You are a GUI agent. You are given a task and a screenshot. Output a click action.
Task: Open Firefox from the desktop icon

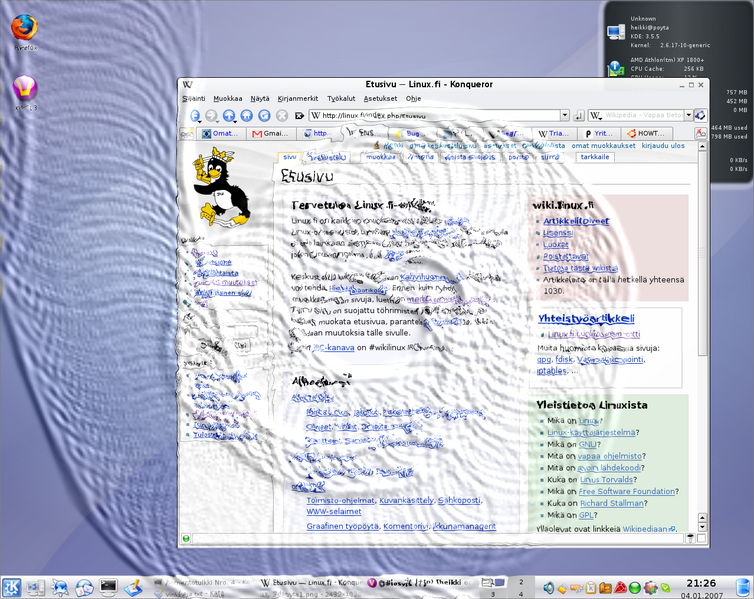[x=24, y=31]
